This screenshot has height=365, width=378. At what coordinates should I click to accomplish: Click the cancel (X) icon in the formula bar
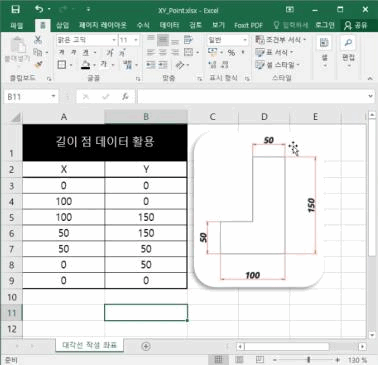[x=86, y=97]
